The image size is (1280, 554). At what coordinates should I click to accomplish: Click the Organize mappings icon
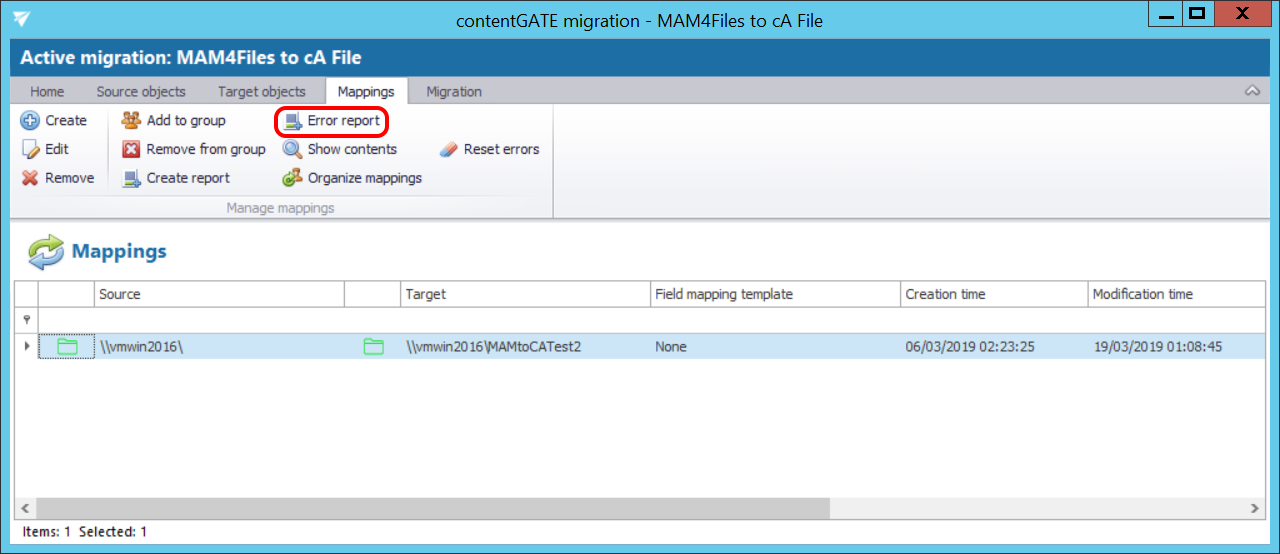click(x=292, y=178)
